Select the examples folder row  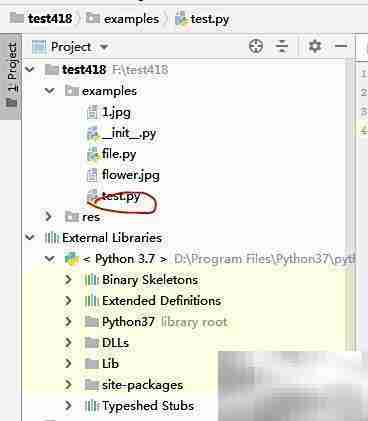coord(109,91)
